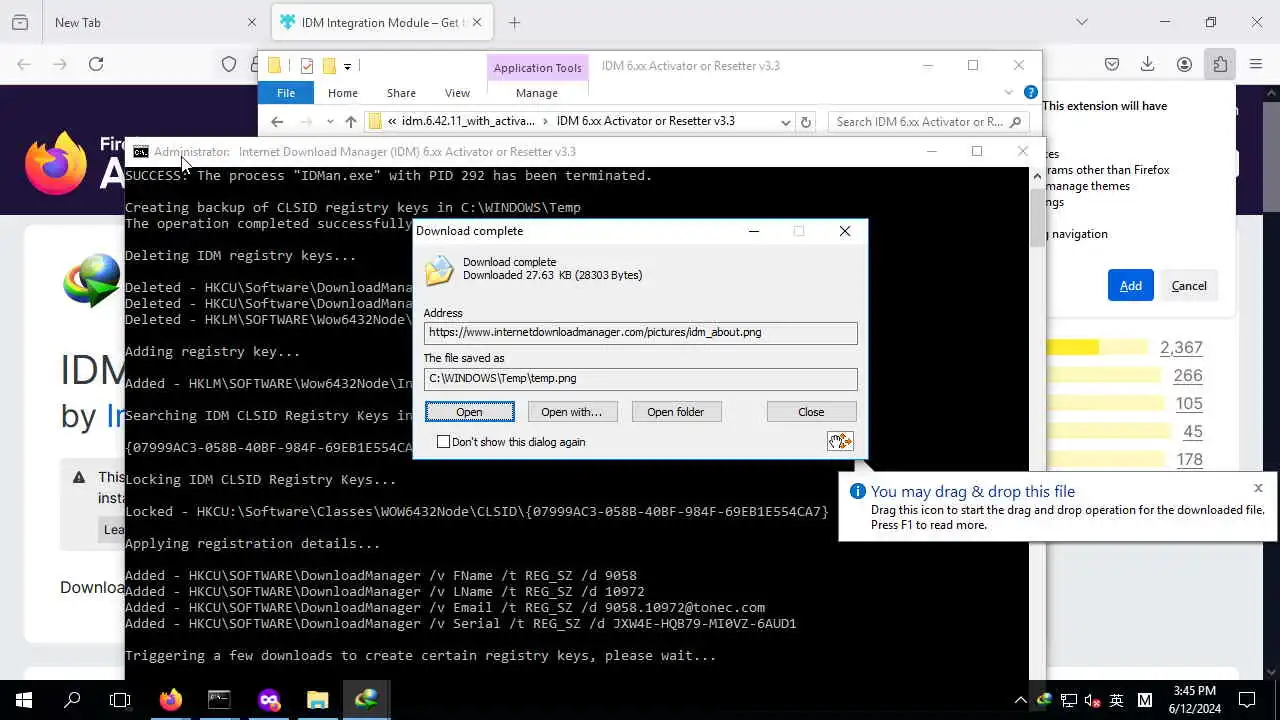1280x720 pixels.
Task: Close the New Tab tab
Action: click(x=252, y=22)
